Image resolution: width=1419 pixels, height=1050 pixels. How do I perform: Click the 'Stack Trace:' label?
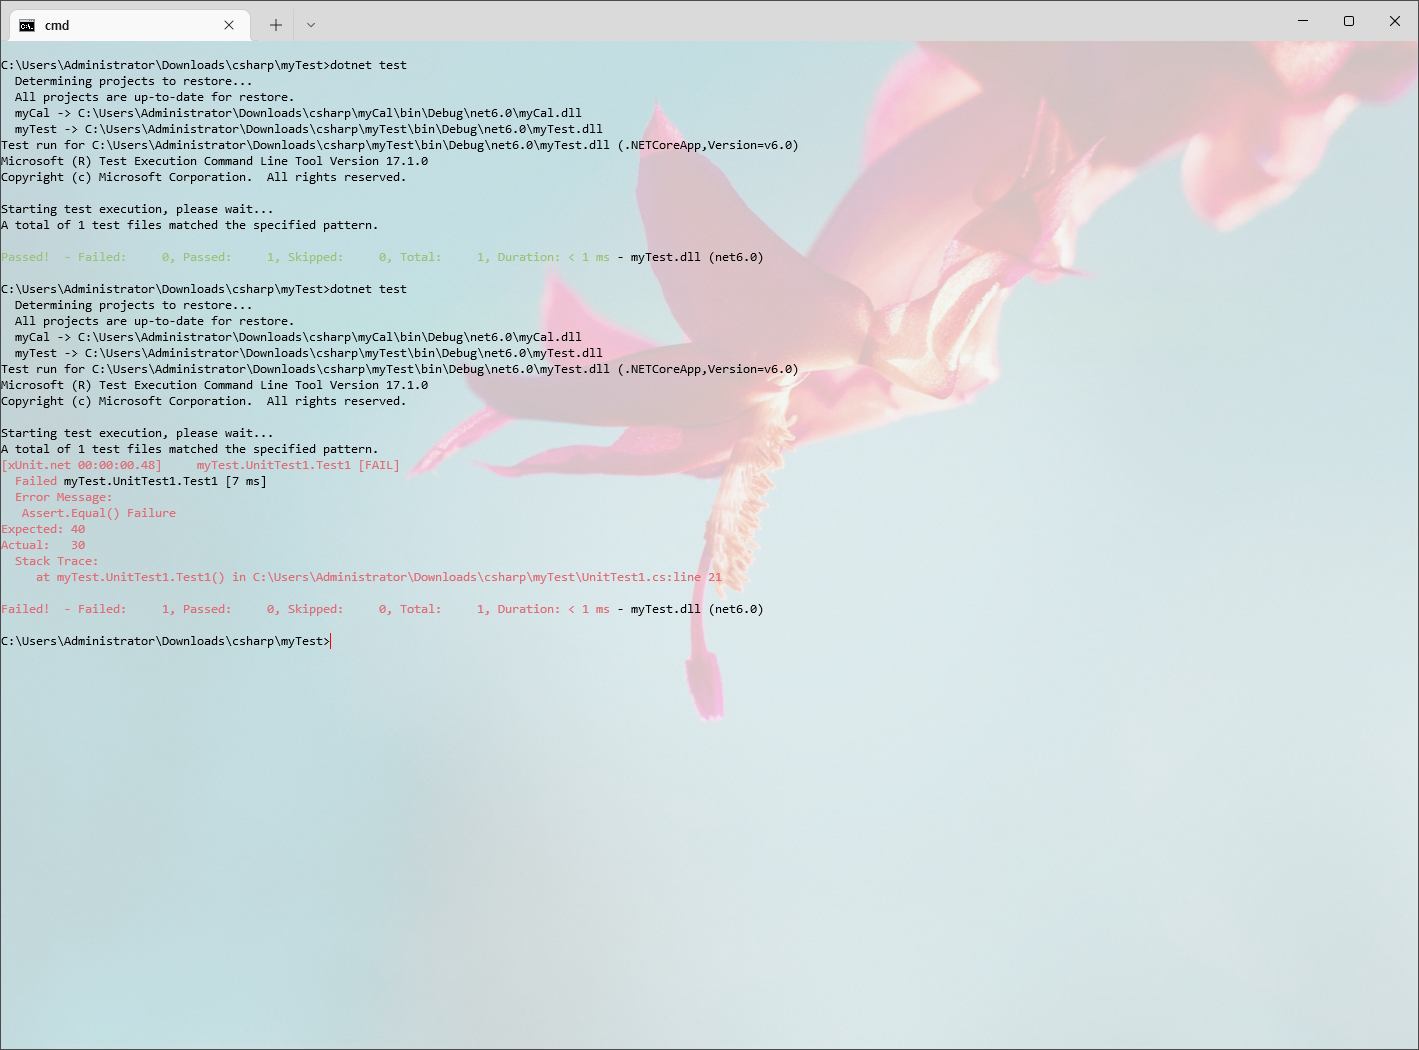click(x=56, y=561)
